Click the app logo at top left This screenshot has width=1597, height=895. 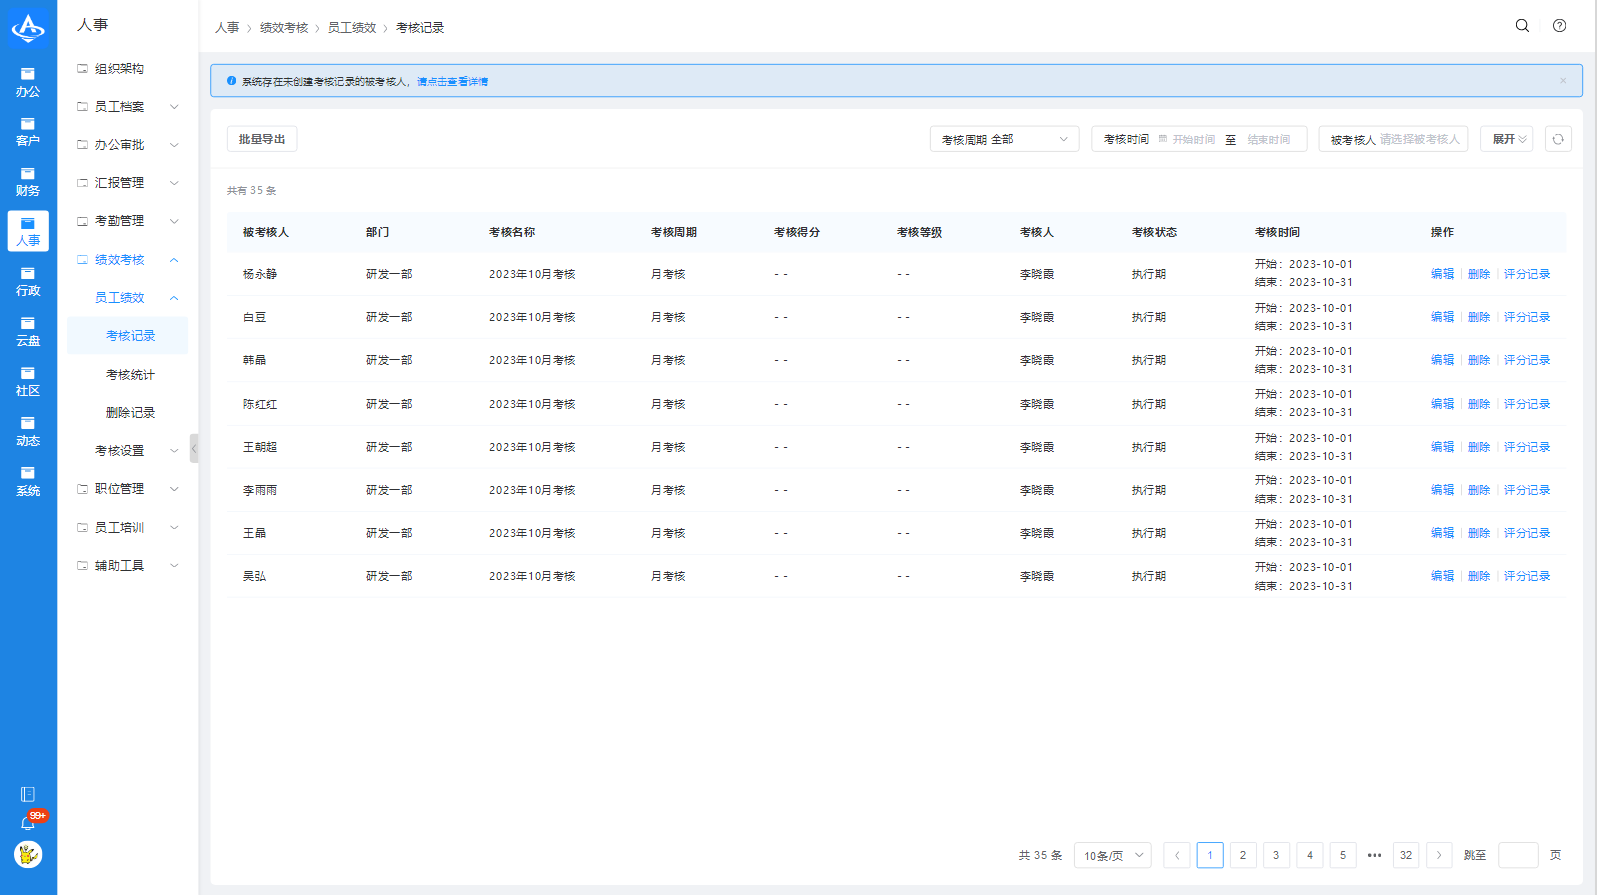28,28
